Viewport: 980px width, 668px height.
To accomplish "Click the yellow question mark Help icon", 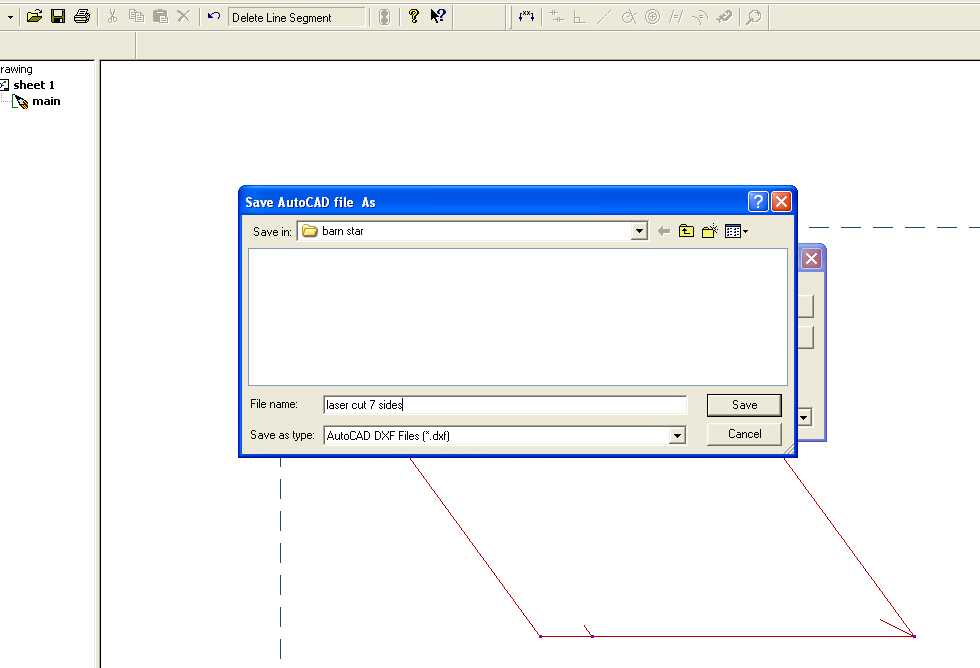I will (413, 16).
